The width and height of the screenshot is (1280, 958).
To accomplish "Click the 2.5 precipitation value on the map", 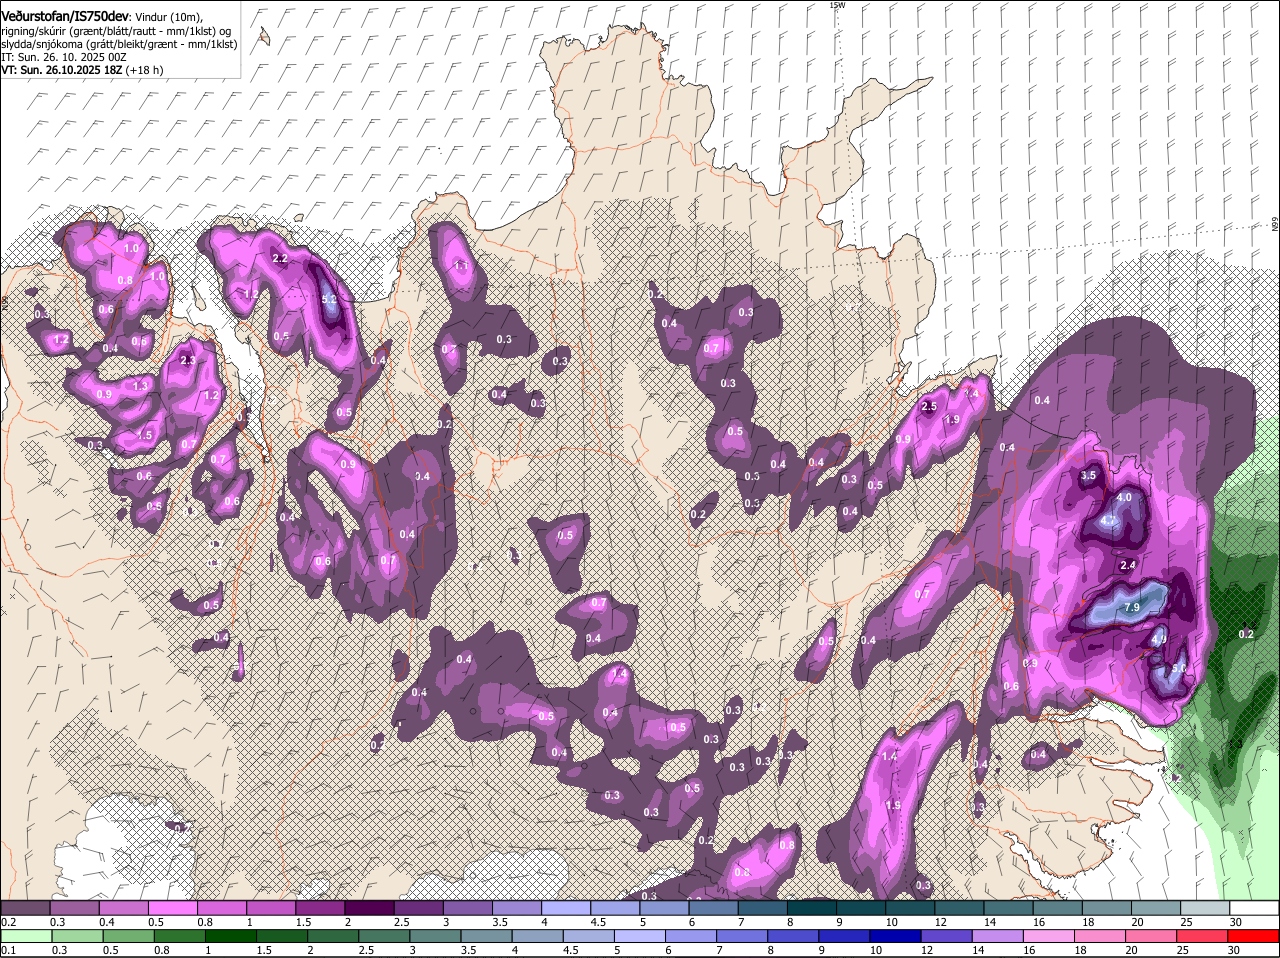I will (929, 407).
